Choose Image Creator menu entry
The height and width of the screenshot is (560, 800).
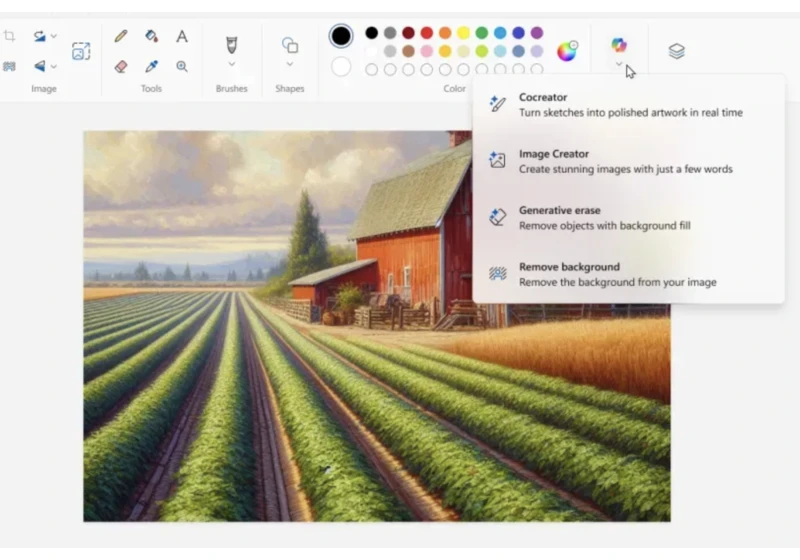[629, 161]
